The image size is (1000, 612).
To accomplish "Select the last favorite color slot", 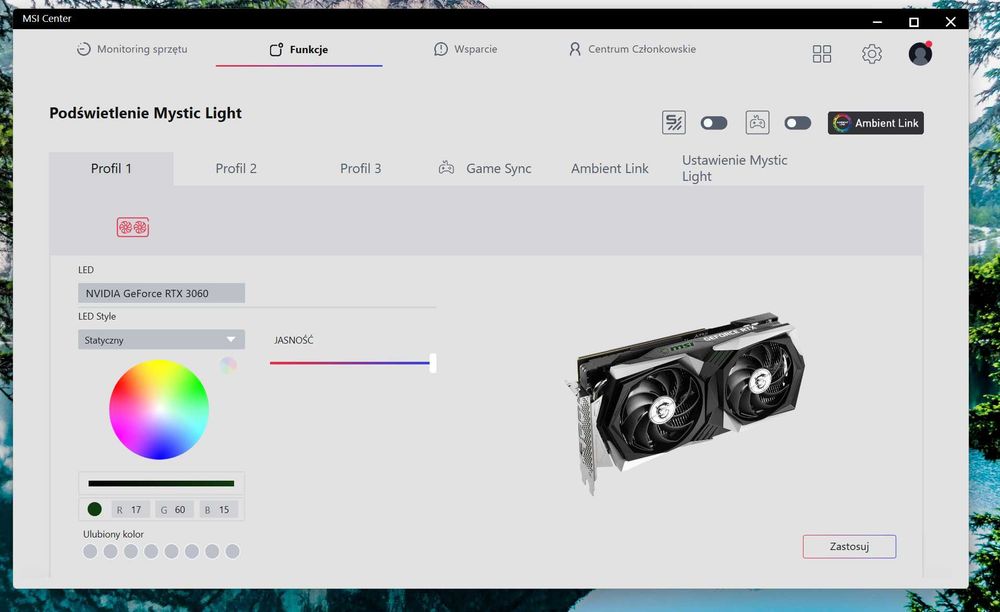I will [233, 551].
